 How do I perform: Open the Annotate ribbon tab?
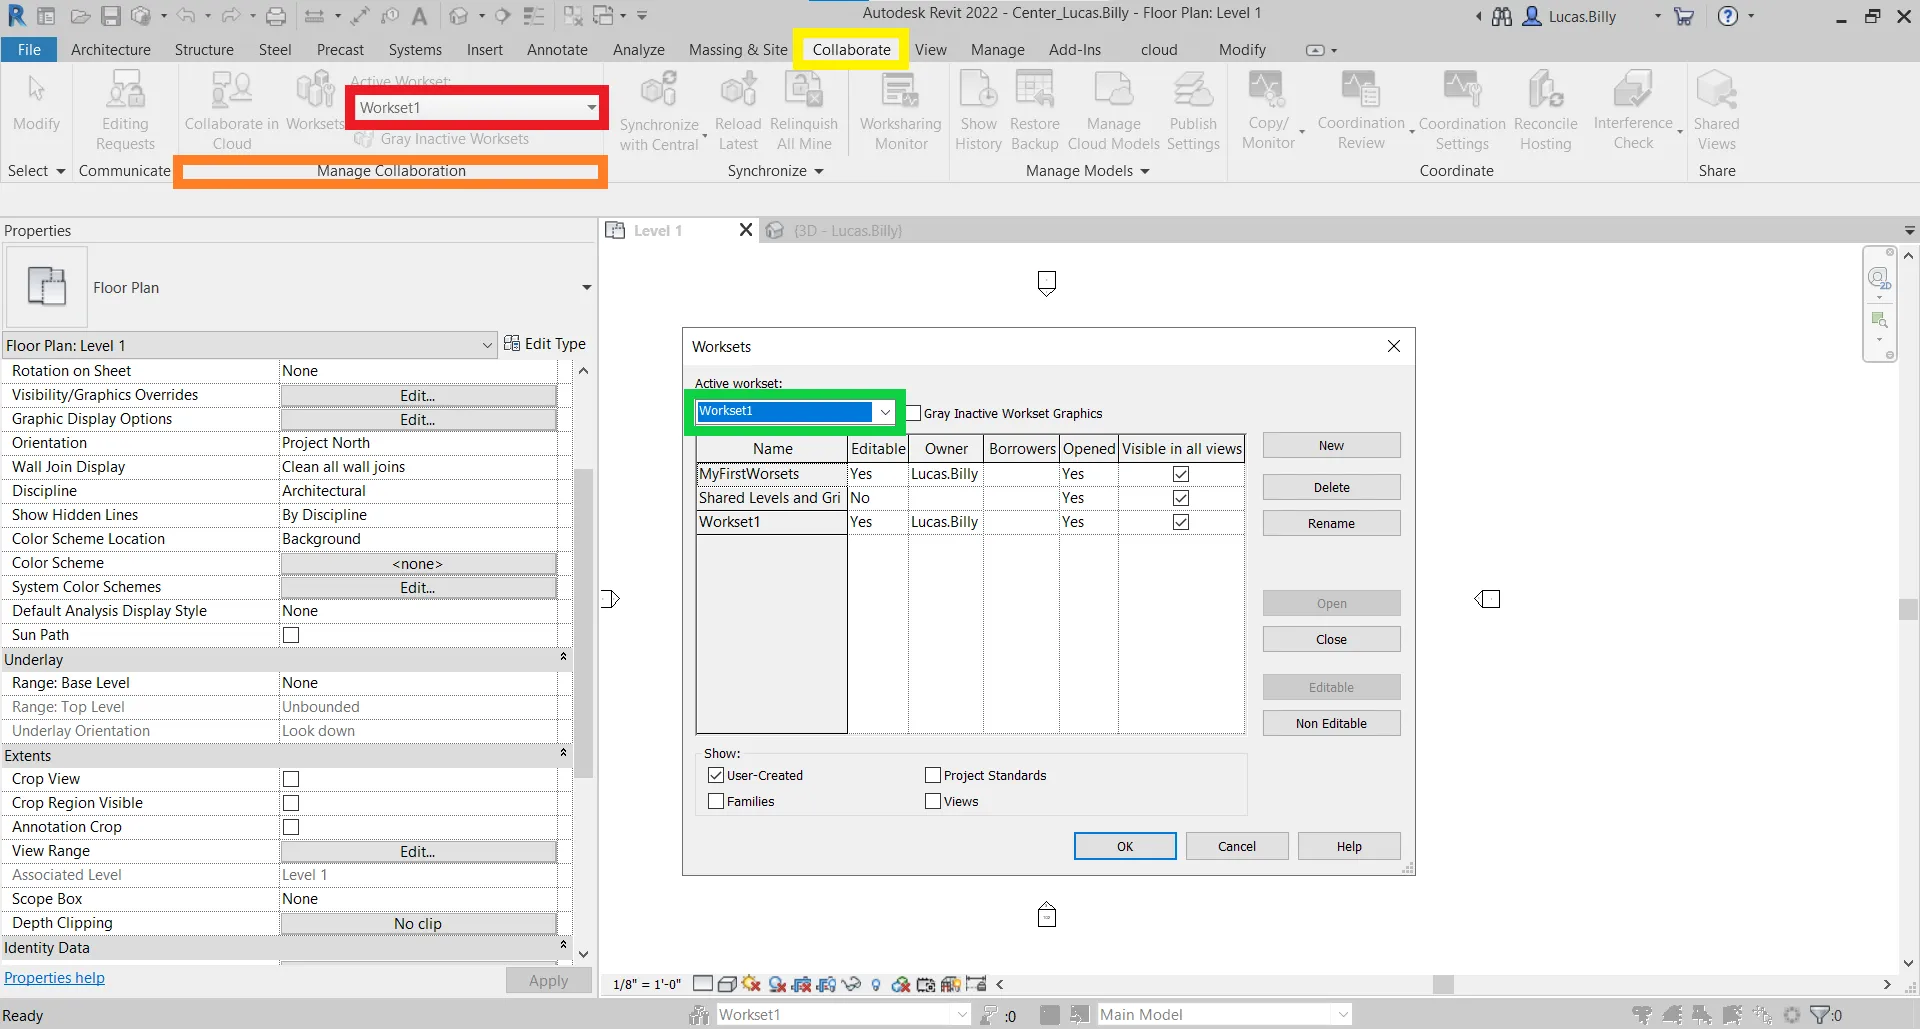(x=557, y=50)
